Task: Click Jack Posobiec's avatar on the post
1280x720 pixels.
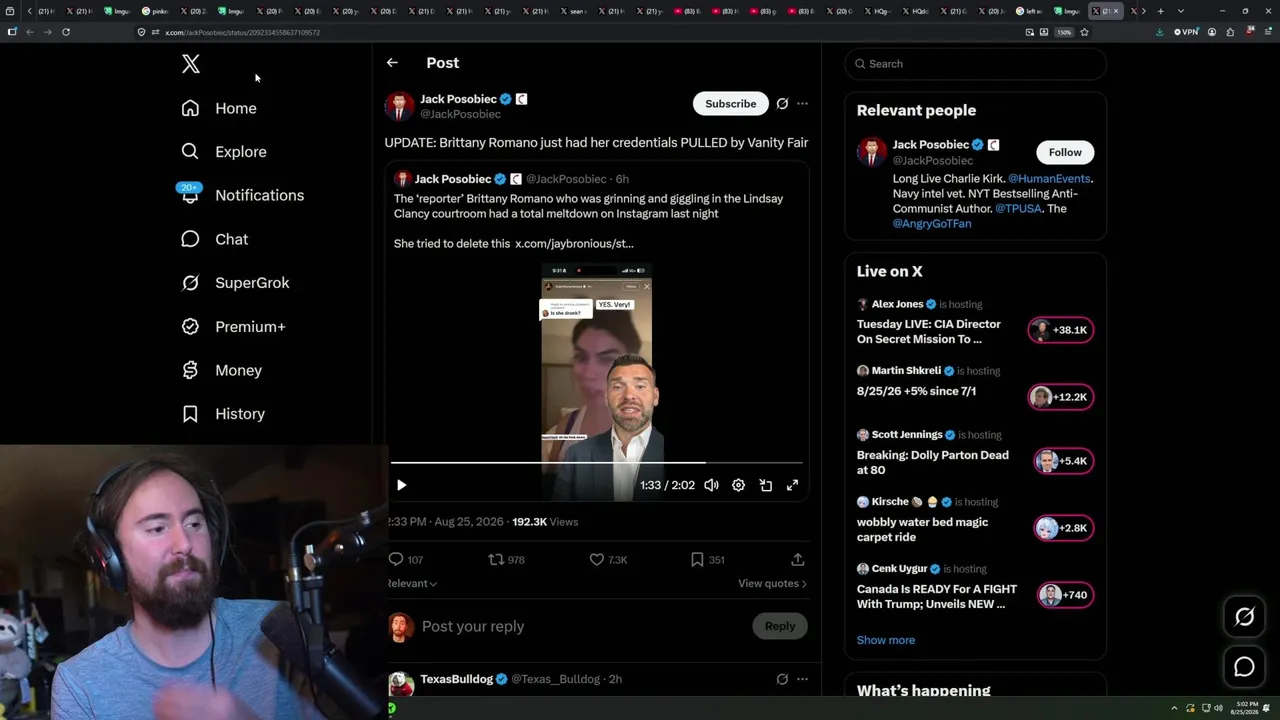Action: (399, 106)
